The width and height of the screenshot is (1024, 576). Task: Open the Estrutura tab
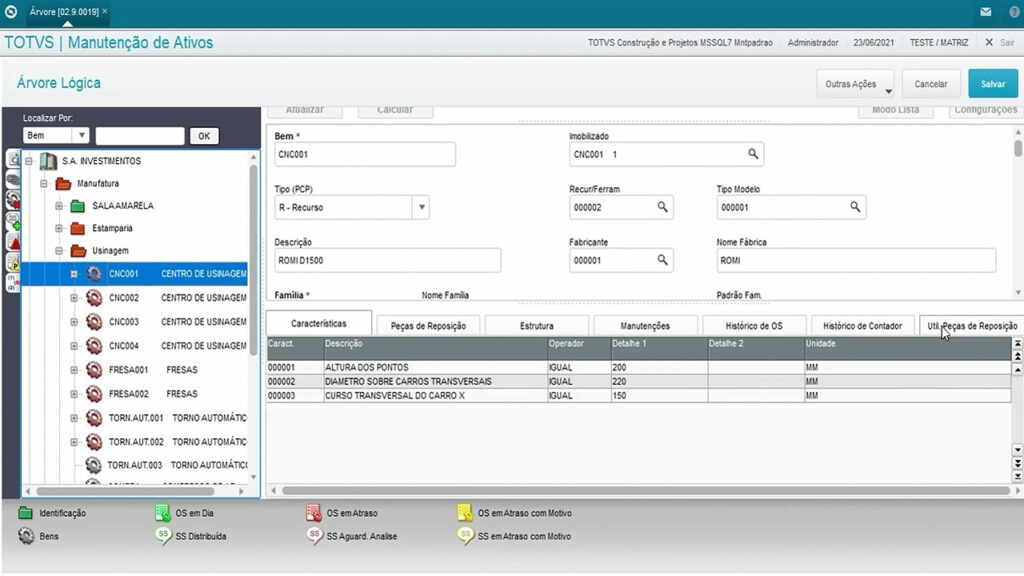pyautogui.click(x=537, y=326)
